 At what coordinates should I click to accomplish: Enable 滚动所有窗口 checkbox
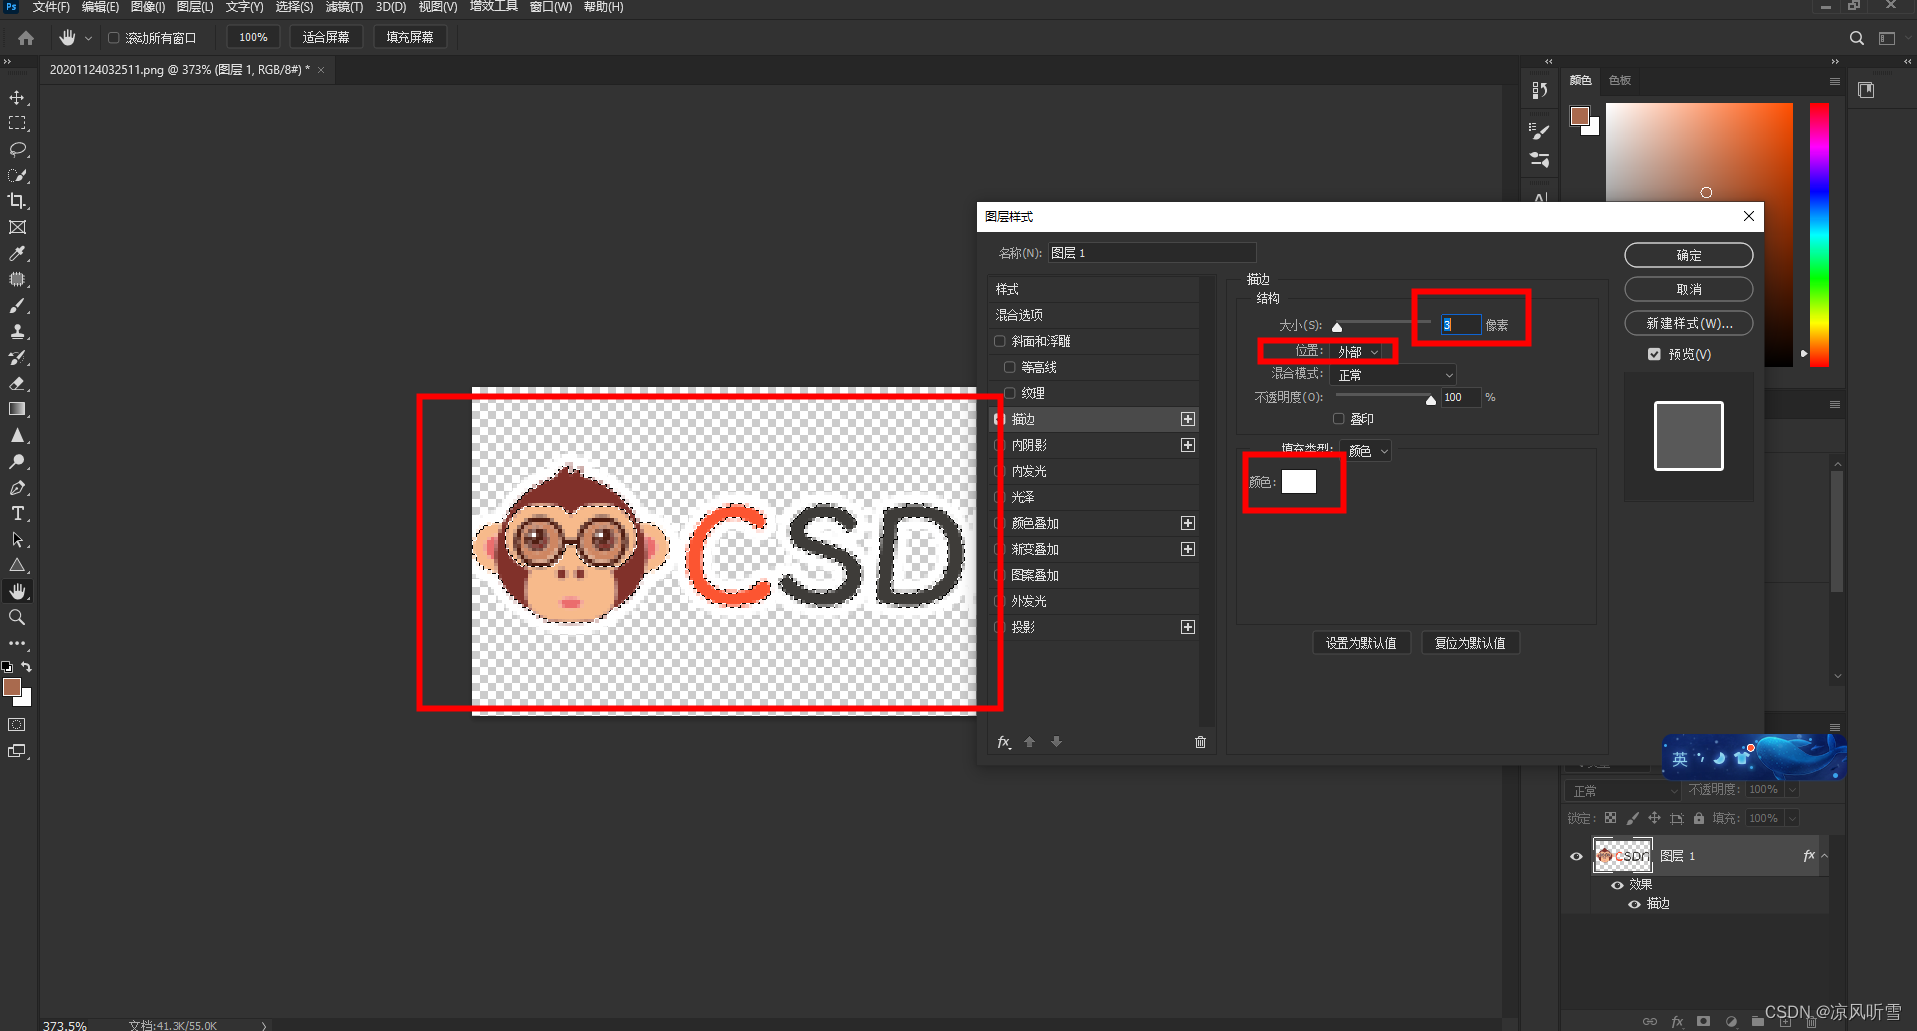tap(113, 38)
